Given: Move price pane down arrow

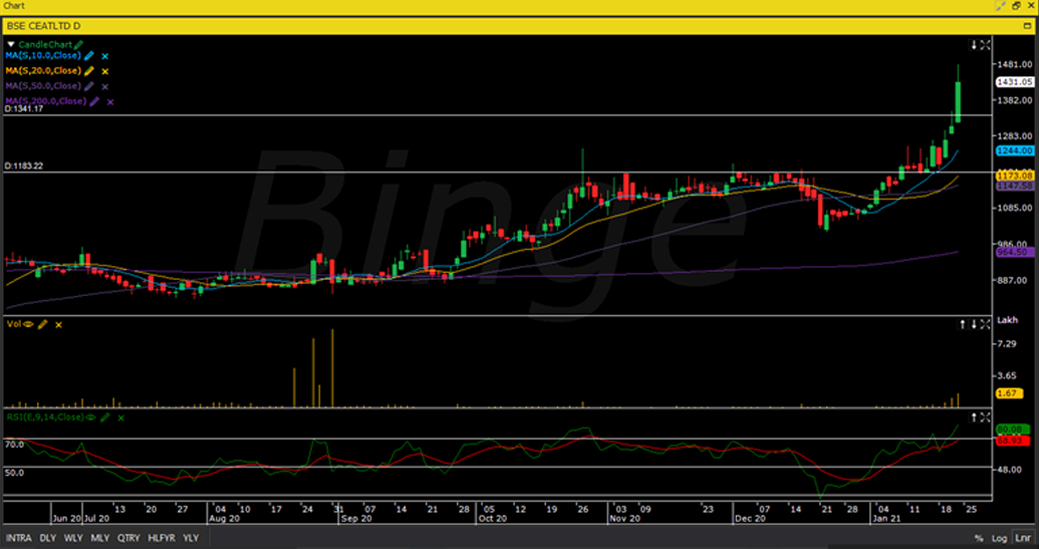Looking at the screenshot, I should pyautogui.click(x=974, y=45).
